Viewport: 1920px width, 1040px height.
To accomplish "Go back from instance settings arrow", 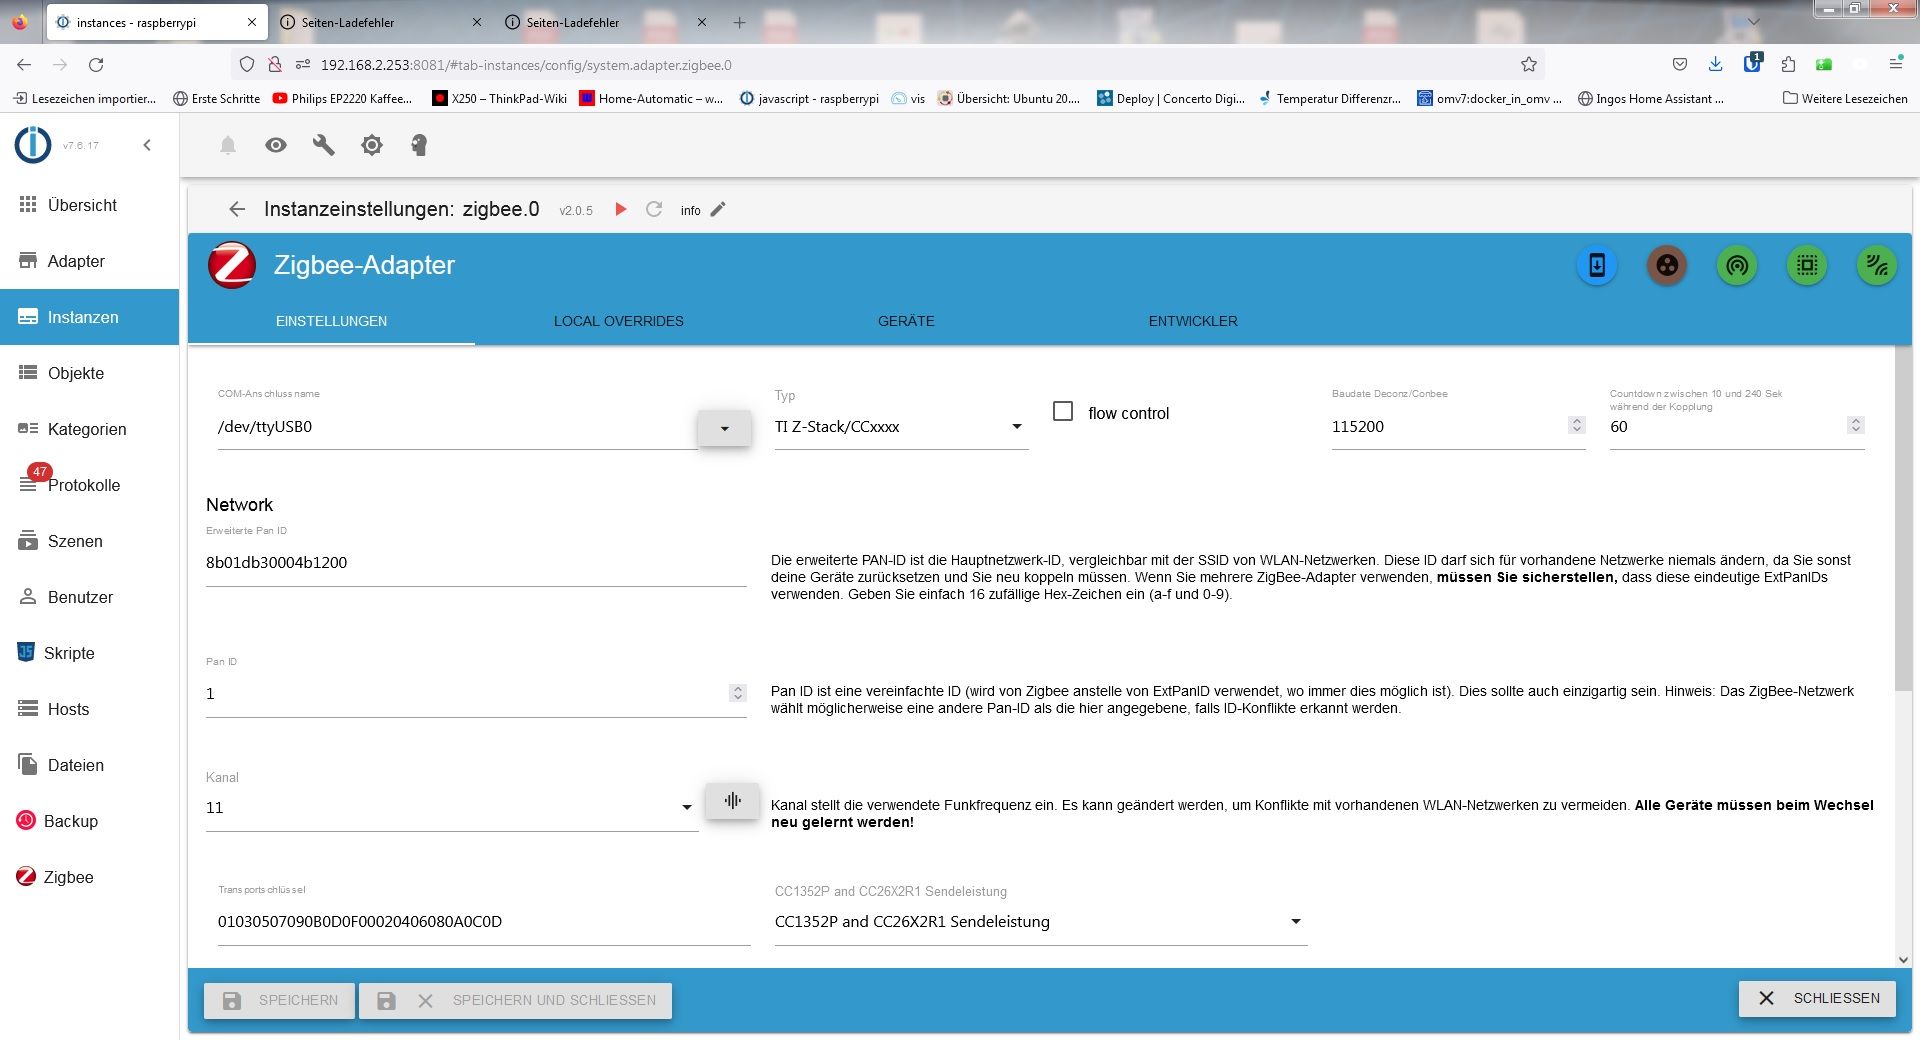I will coord(237,209).
